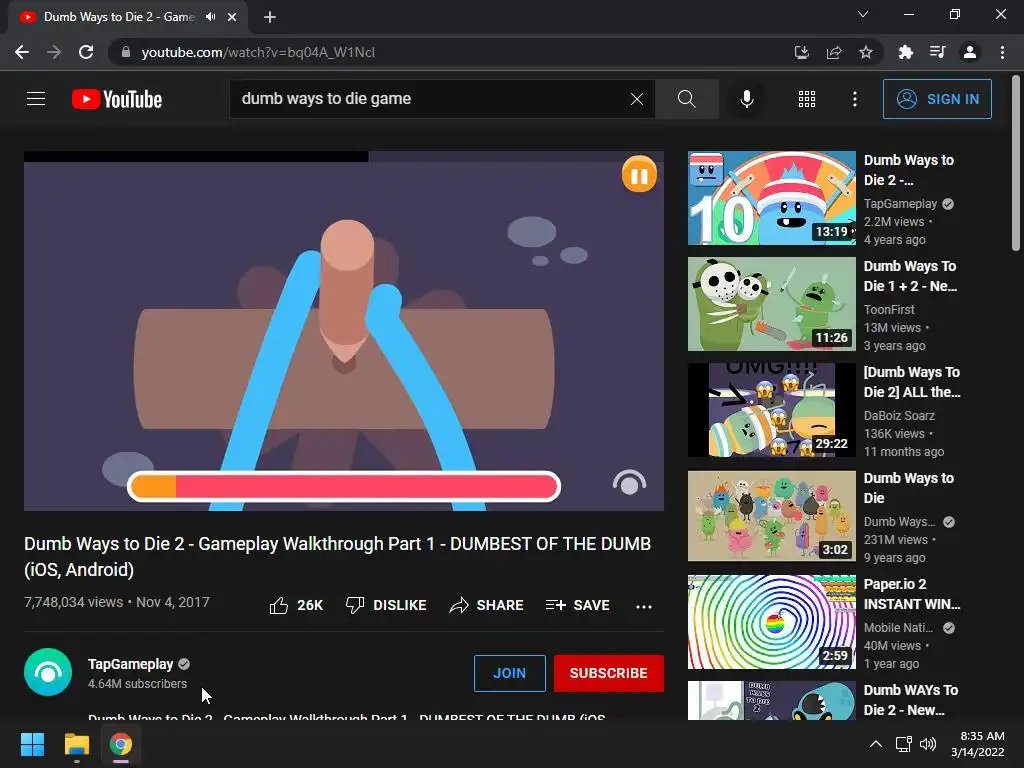Go to YouTube home via logo
The height and width of the screenshot is (768, 1024).
point(117,99)
